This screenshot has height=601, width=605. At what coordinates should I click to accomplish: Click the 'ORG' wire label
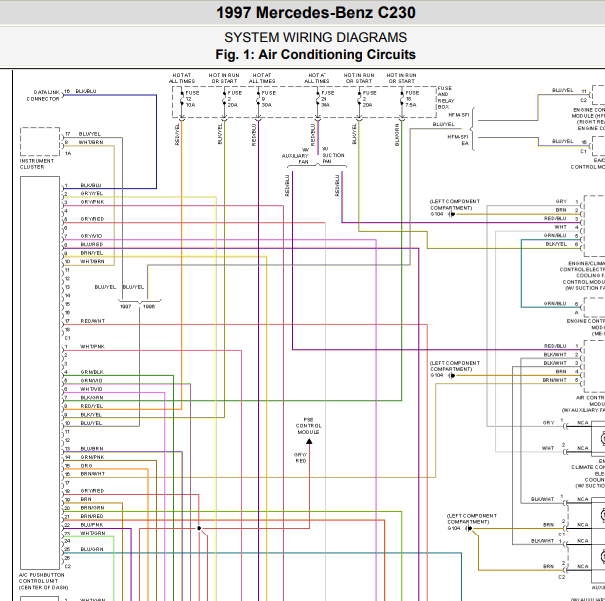(86, 466)
